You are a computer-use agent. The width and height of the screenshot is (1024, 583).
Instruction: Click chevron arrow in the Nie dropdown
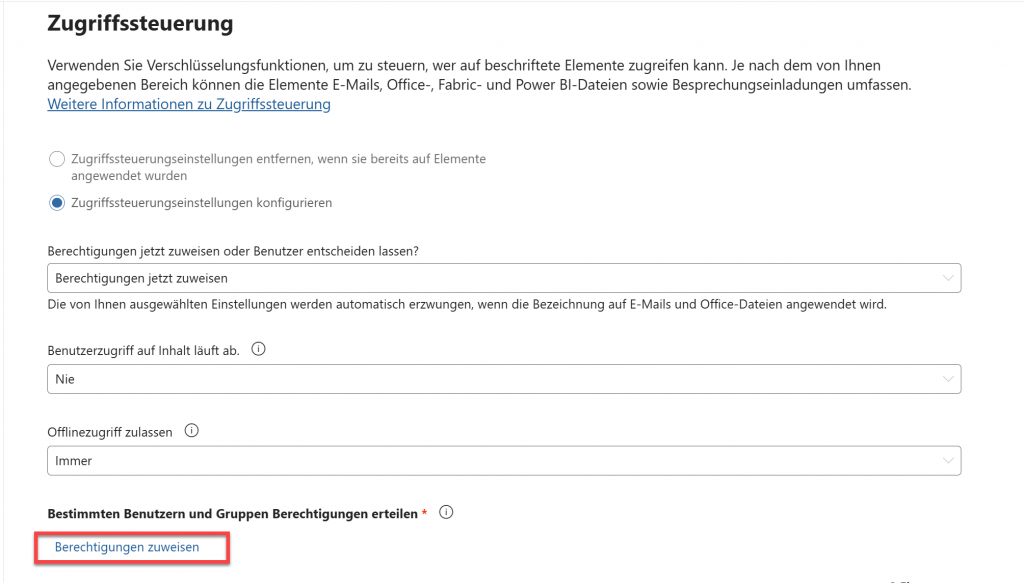coord(947,379)
